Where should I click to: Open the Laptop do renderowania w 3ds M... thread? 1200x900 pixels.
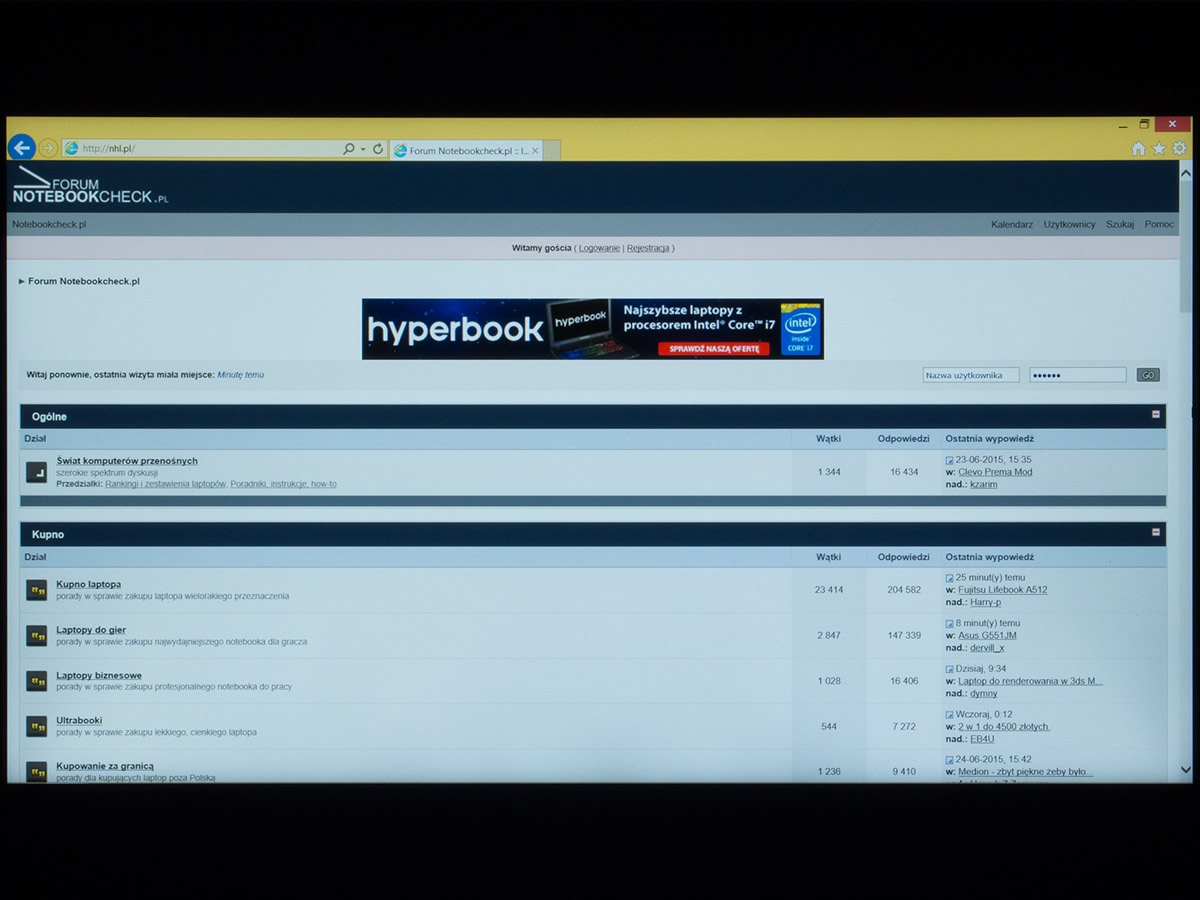pos(1031,681)
